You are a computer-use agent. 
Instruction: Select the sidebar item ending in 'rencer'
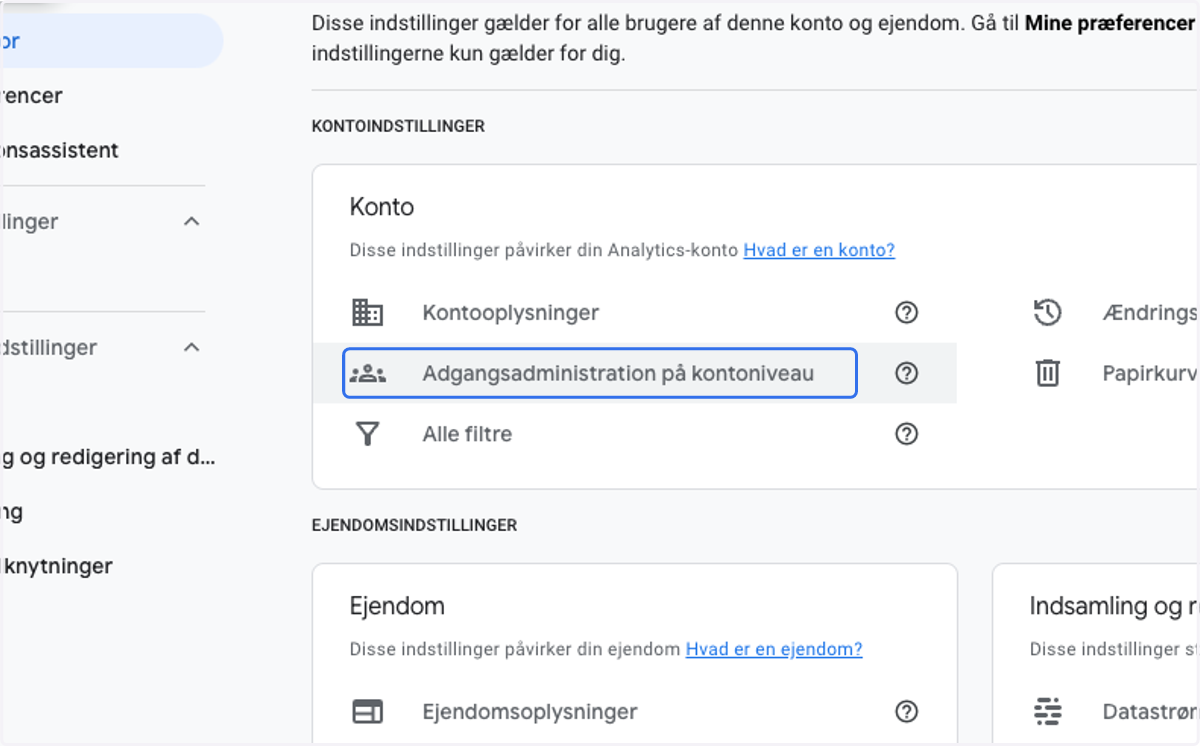click(x=31, y=96)
